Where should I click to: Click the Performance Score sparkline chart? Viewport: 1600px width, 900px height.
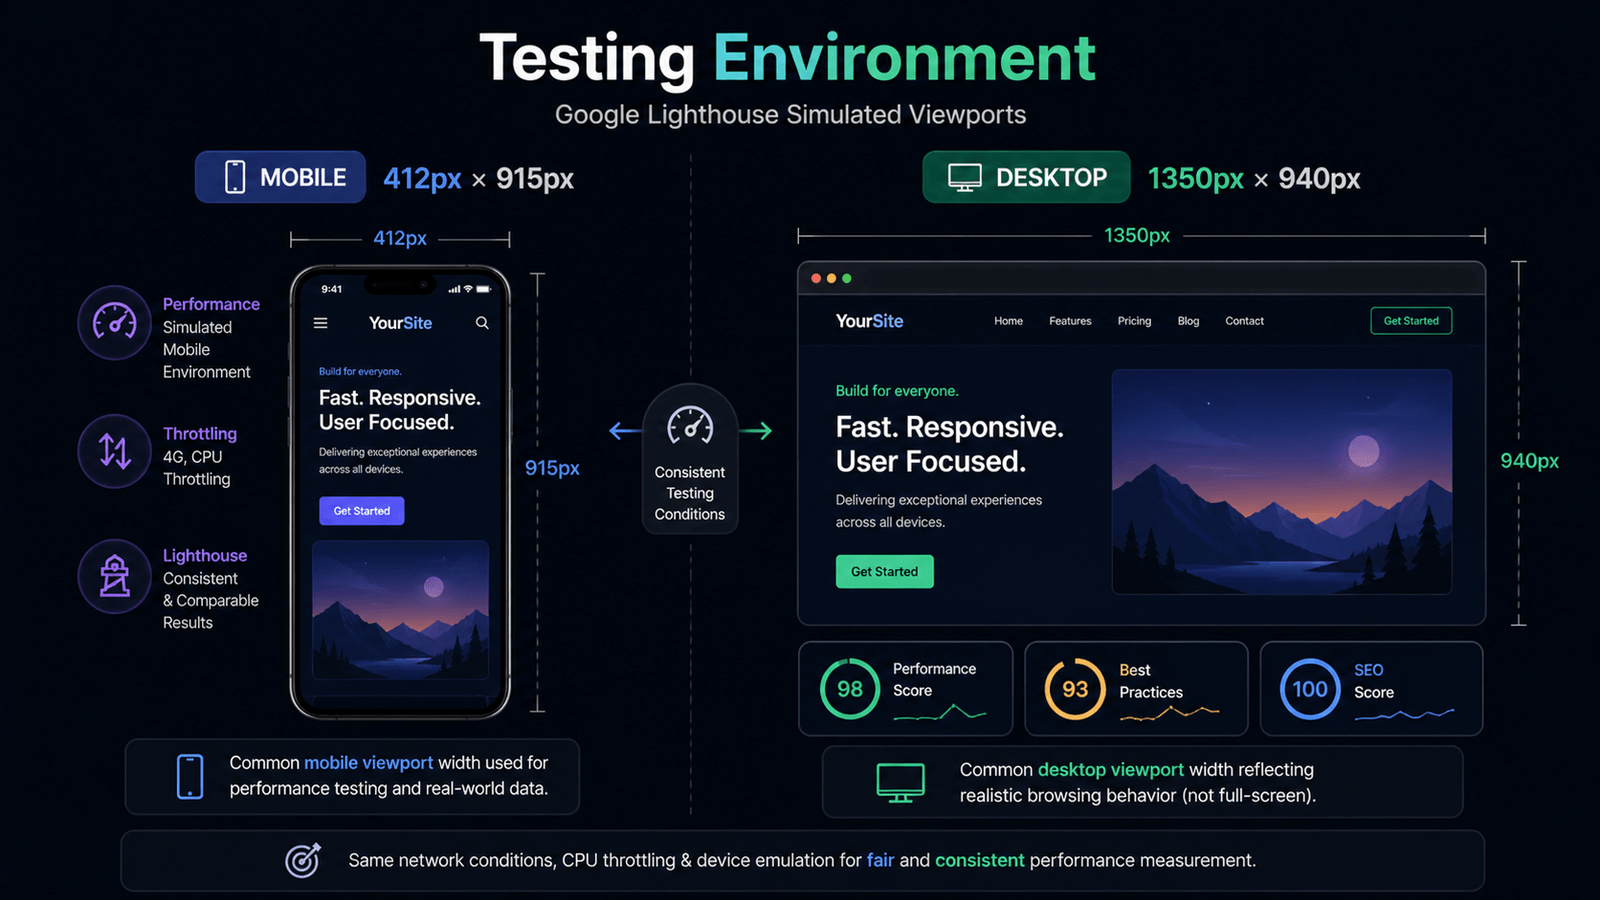click(x=940, y=713)
